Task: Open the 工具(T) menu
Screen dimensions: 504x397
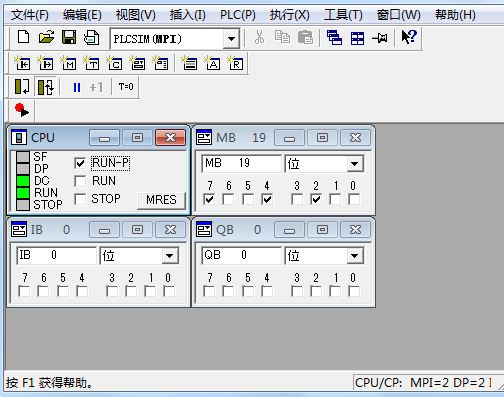Action: coord(343,15)
